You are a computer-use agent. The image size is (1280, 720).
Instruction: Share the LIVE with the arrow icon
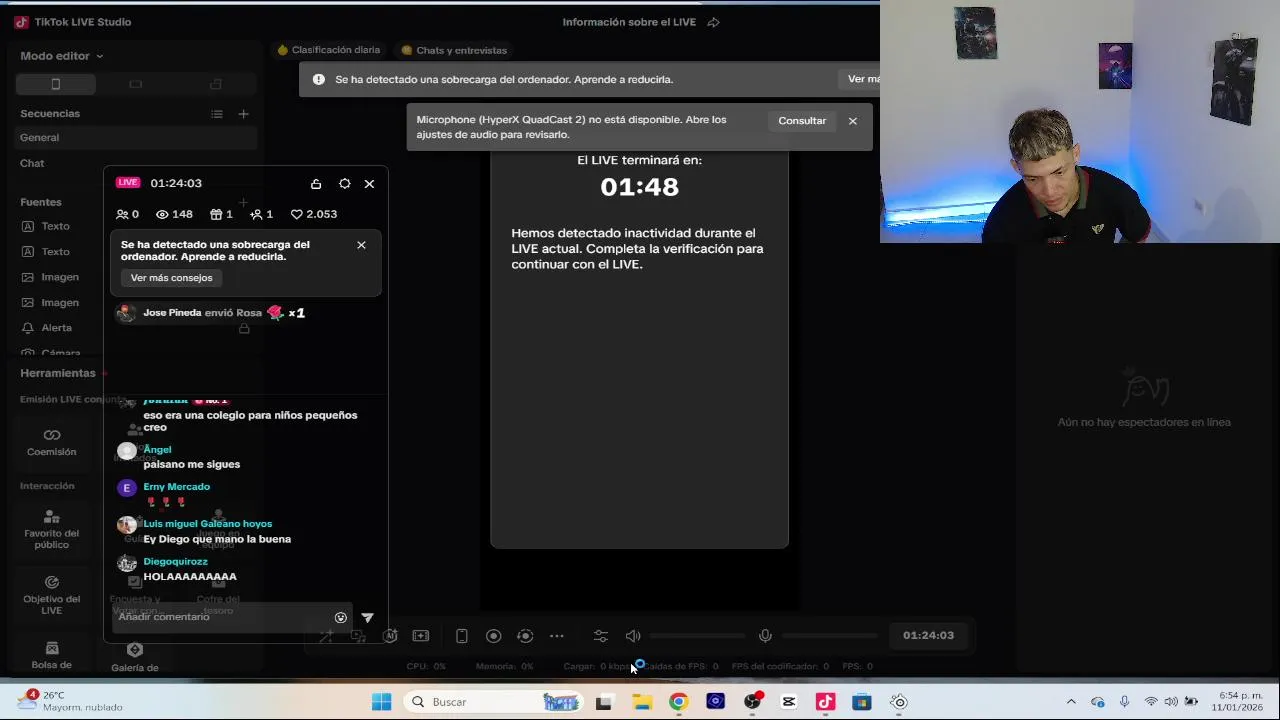click(713, 22)
